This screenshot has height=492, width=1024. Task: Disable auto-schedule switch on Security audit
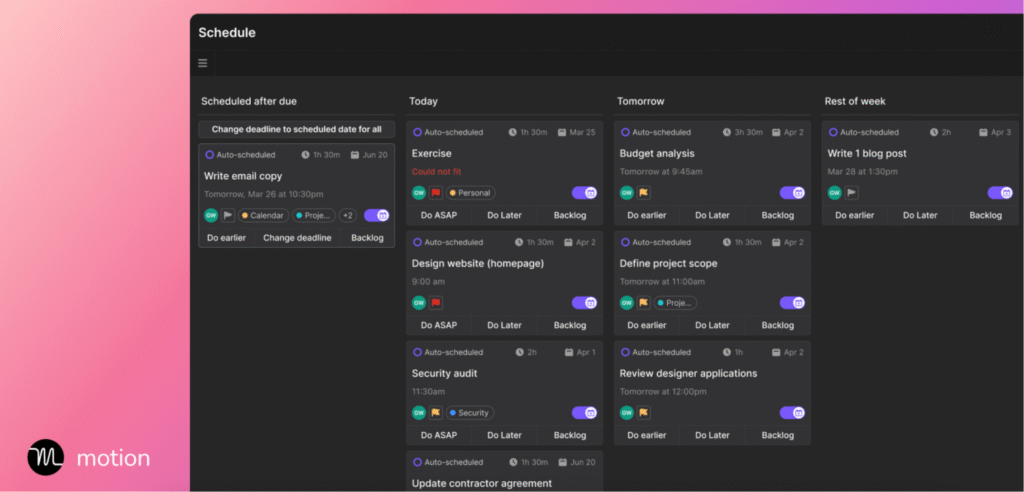(584, 413)
